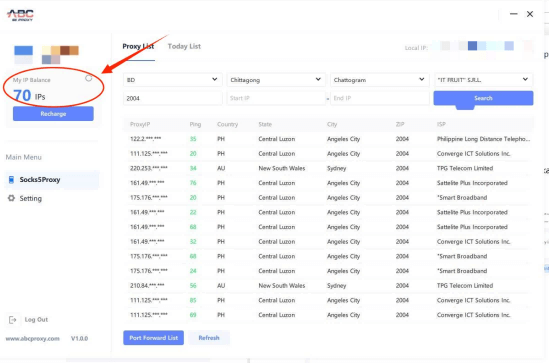549x363 pixels.
Task: Click the Log Out door icon
Action: 13,320
